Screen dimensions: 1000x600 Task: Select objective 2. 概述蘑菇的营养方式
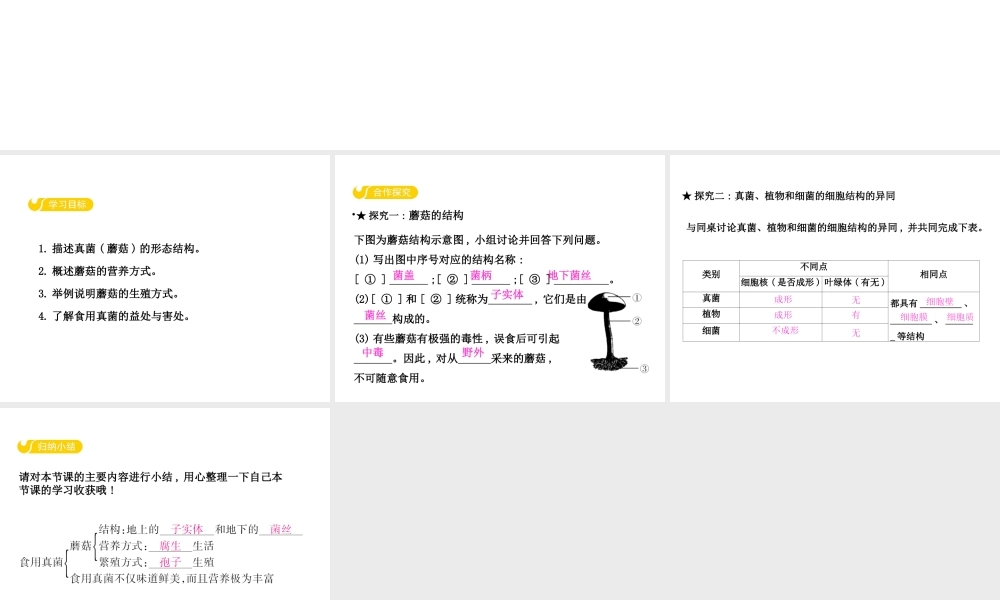[x=98, y=271]
